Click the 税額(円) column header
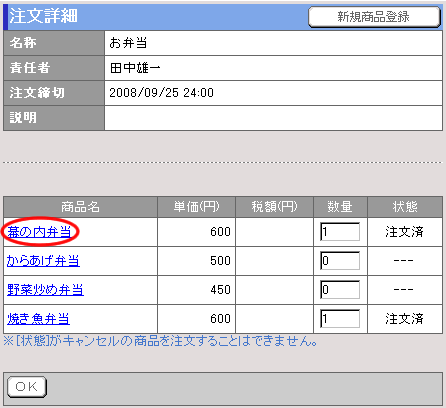446x408 pixels. point(274,207)
